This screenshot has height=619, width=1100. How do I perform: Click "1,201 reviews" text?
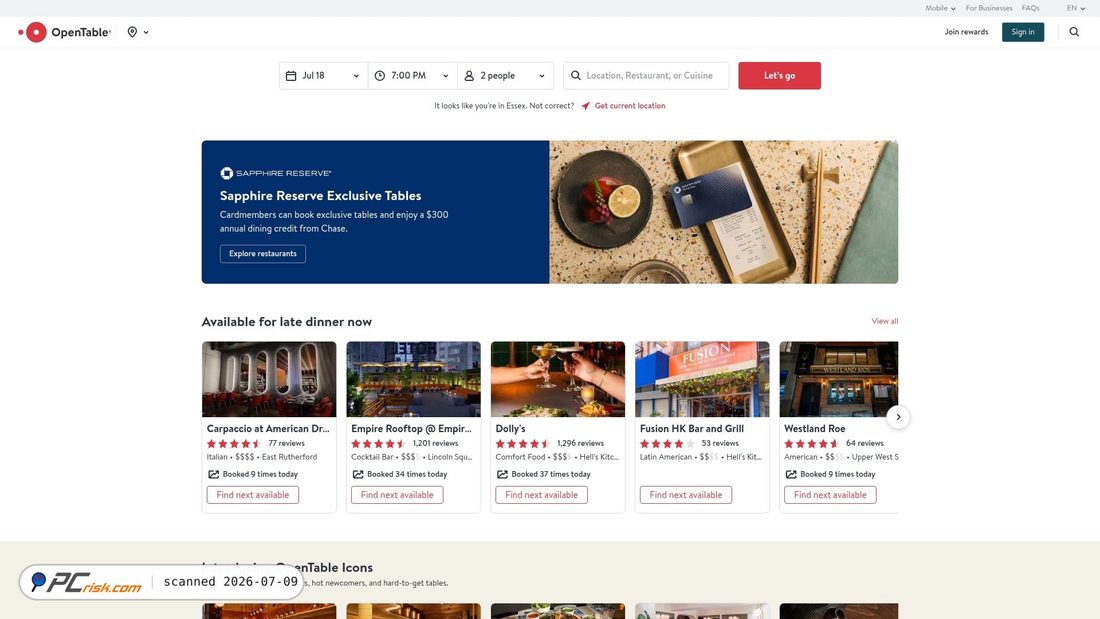click(435, 444)
